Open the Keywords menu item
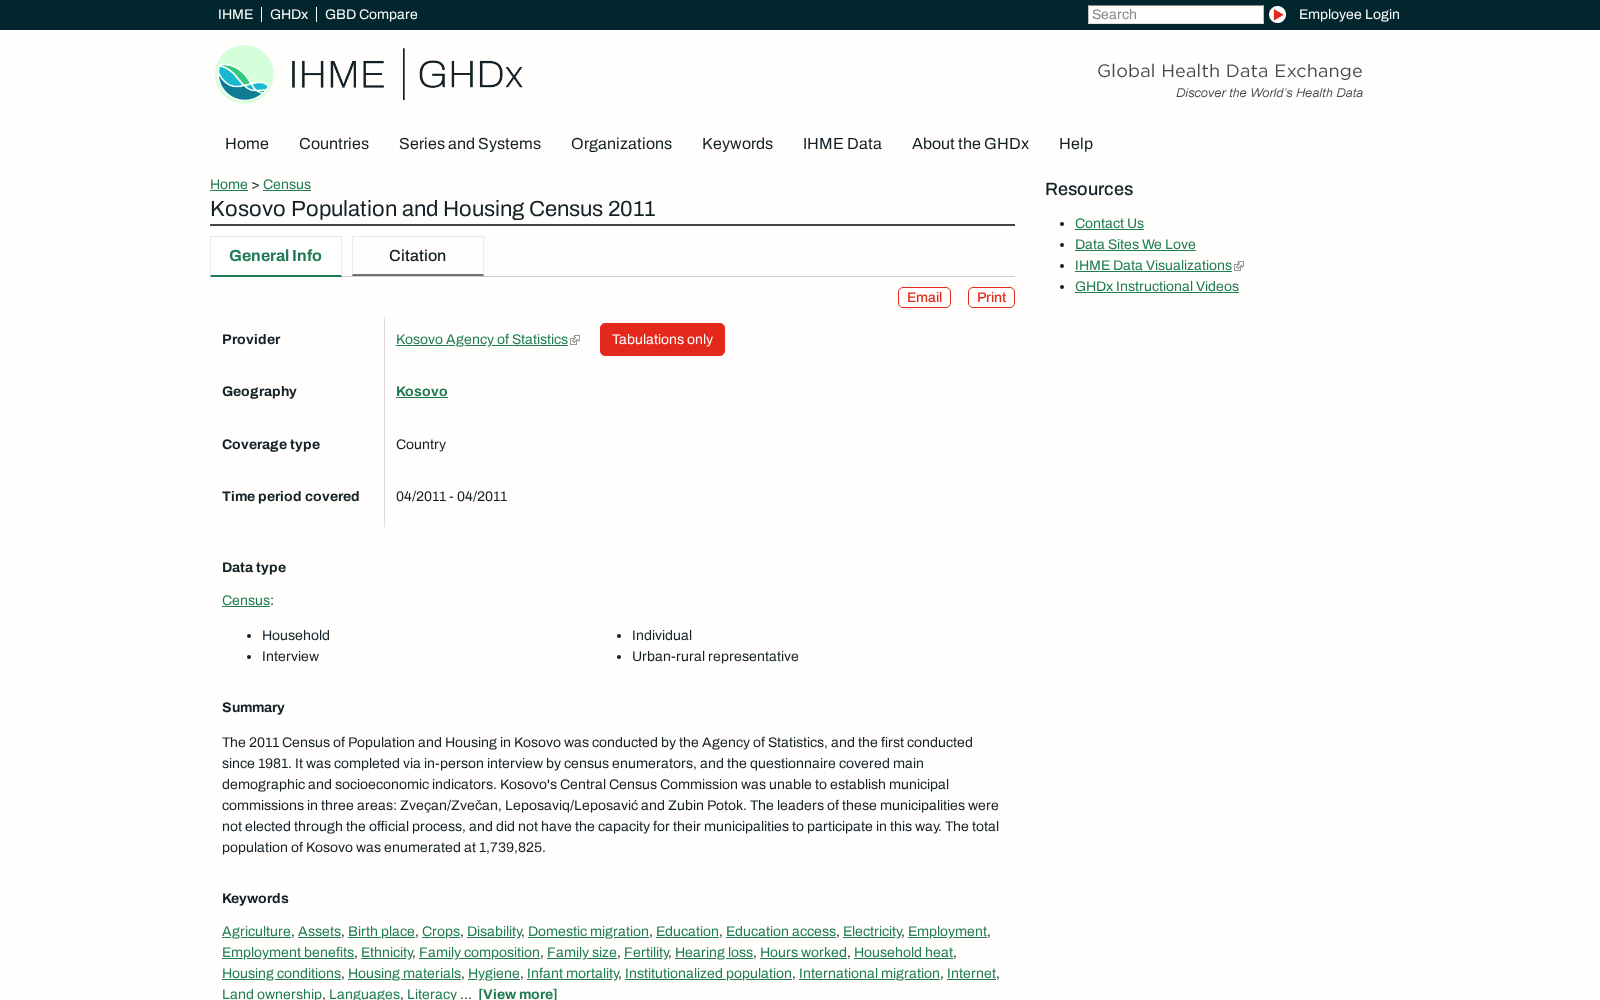 coord(737,144)
